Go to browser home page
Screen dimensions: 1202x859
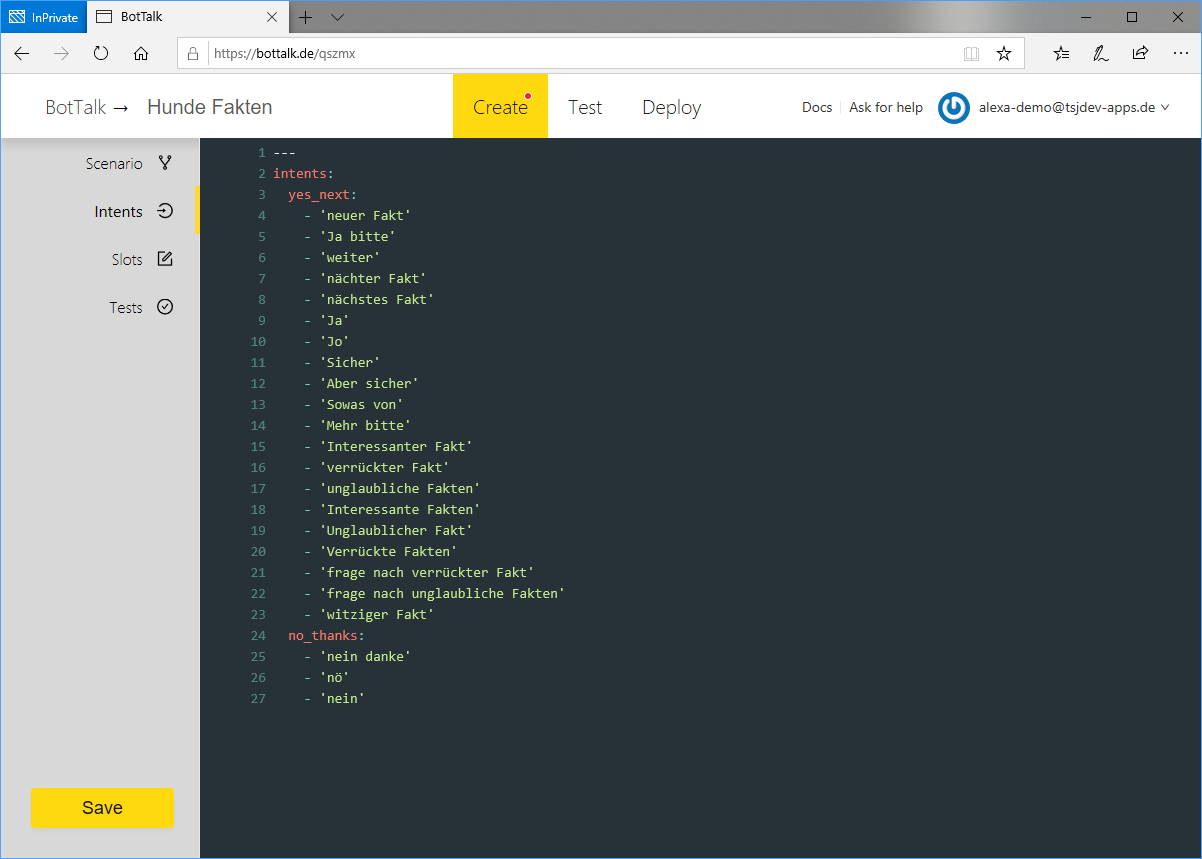tap(141, 54)
